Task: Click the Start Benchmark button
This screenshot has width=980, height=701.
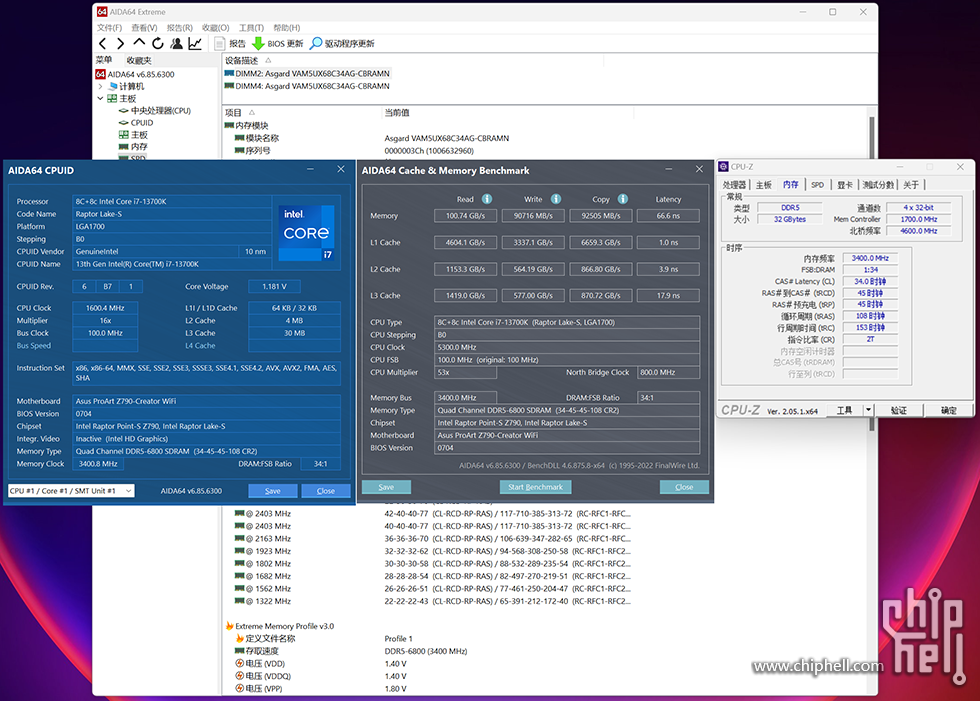Action: (x=535, y=487)
